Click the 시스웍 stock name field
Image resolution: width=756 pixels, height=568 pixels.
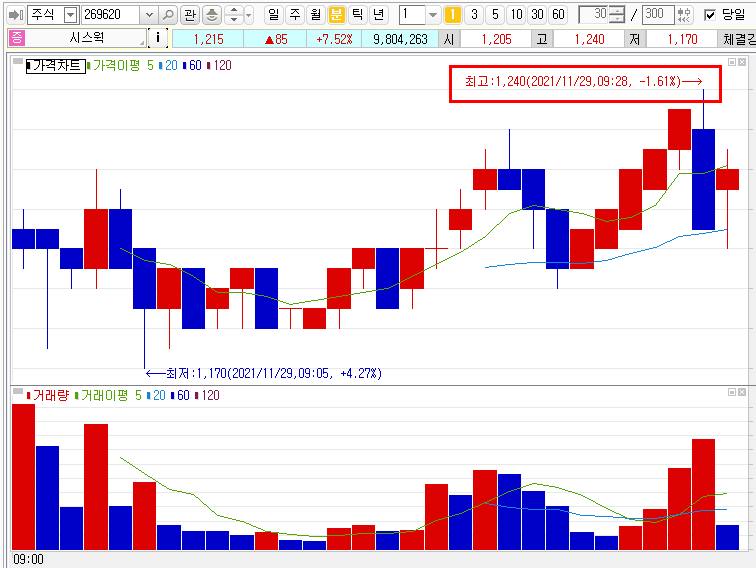(86, 38)
